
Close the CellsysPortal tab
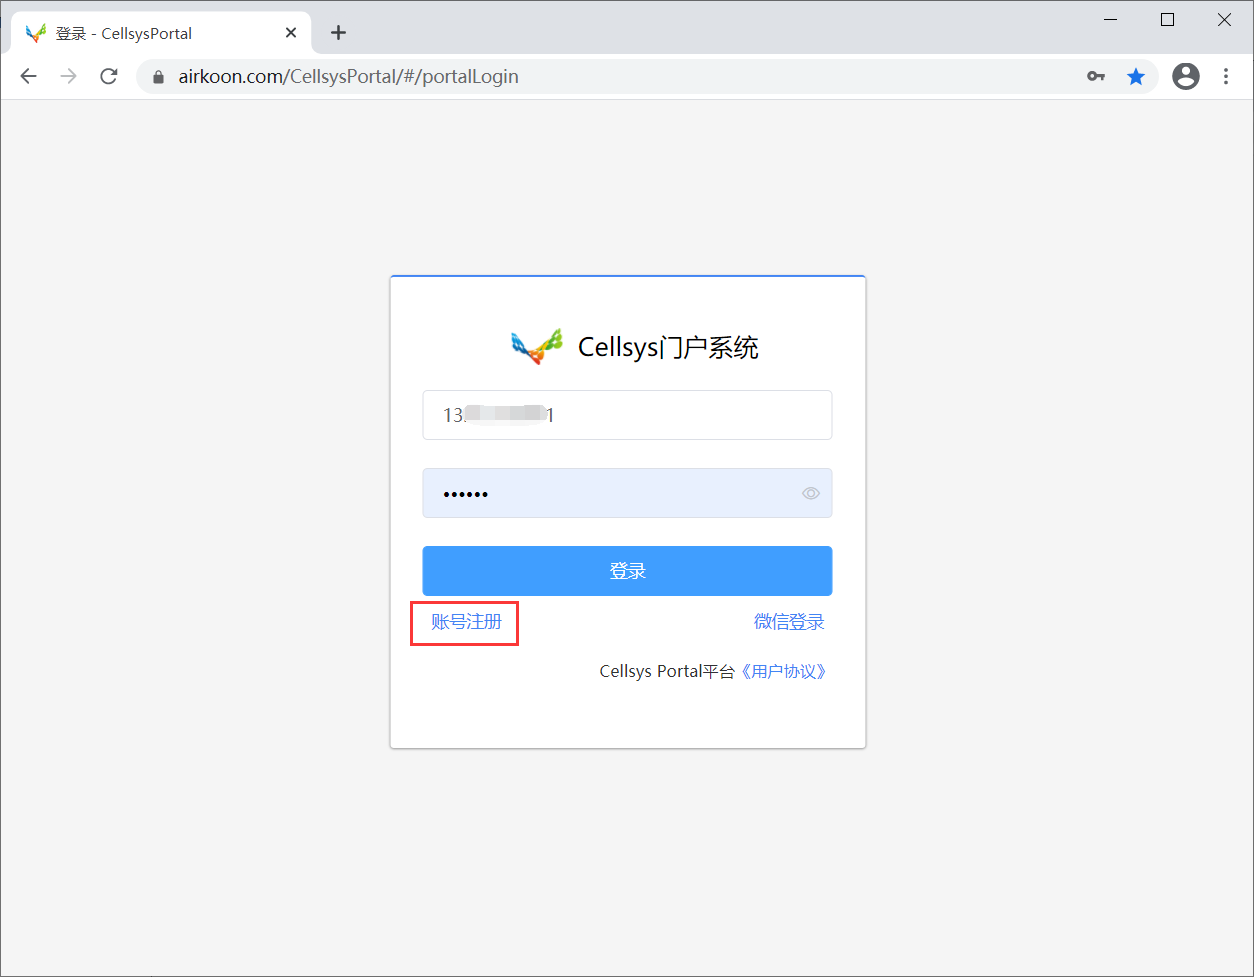click(291, 33)
